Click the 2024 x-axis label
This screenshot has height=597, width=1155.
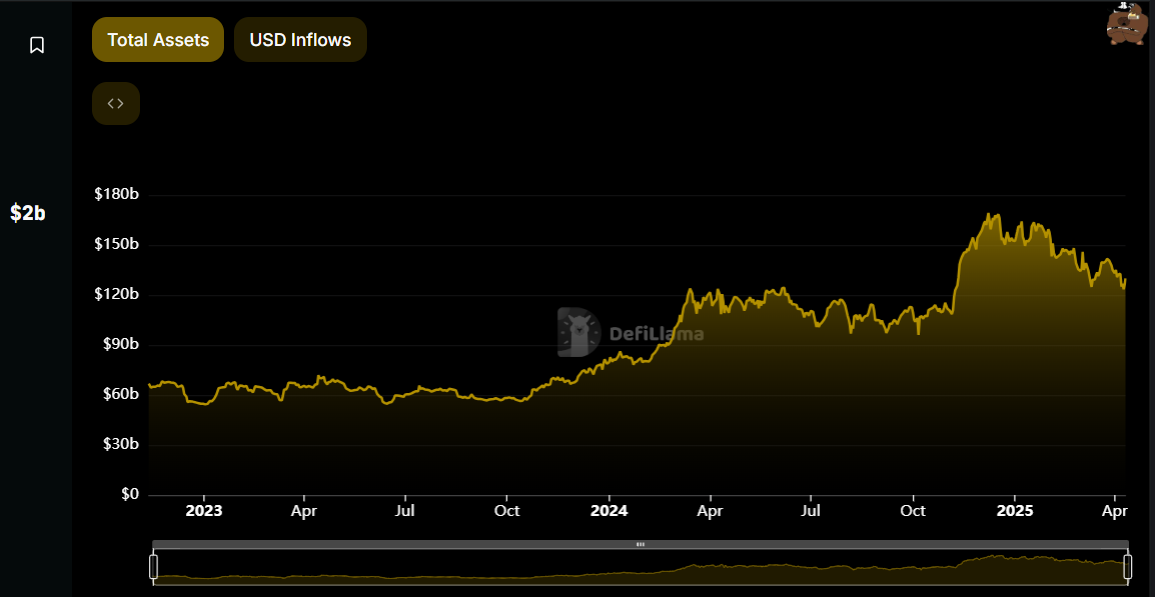click(x=609, y=511)
